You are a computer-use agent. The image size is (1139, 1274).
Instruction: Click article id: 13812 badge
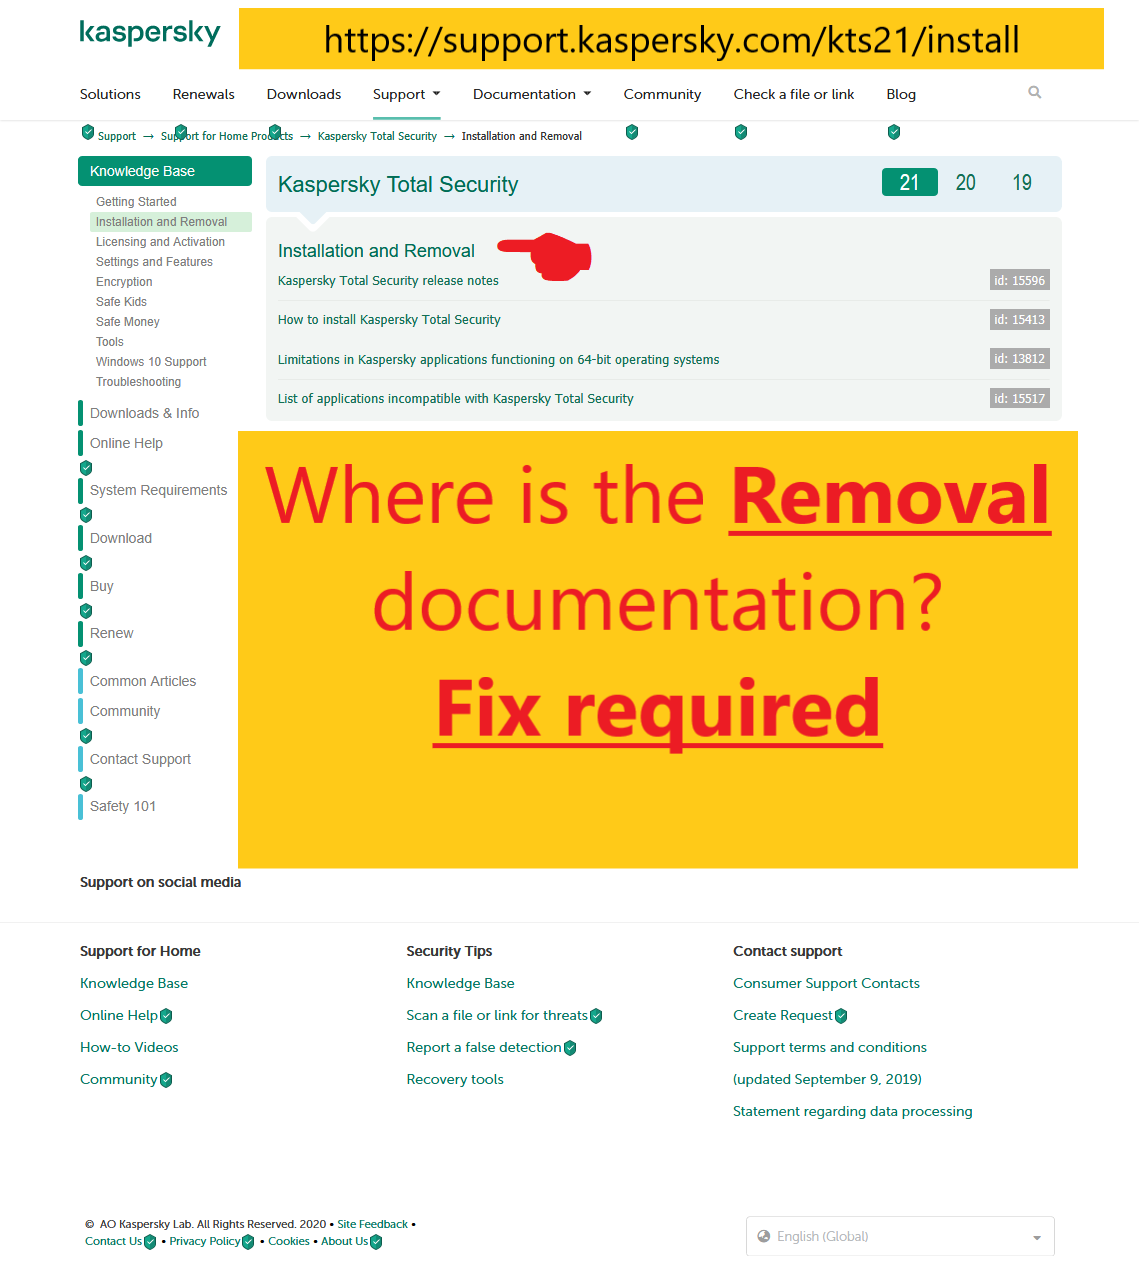(x=1019, y=359)
